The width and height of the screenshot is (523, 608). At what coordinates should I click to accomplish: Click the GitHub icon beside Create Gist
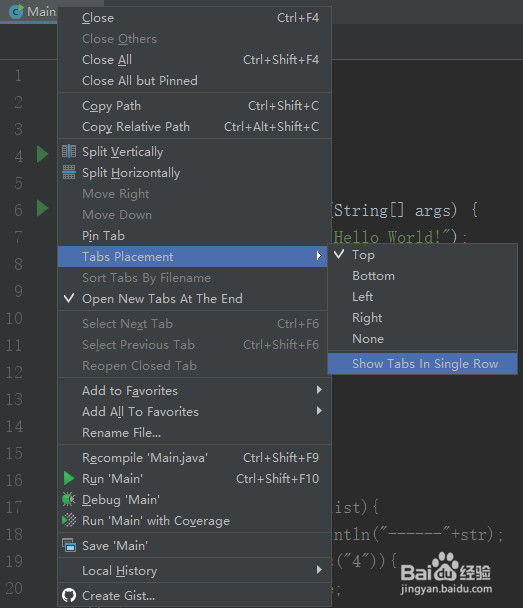click(x=69, y=595)
